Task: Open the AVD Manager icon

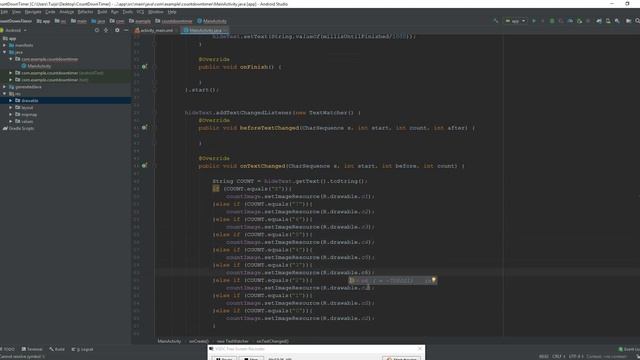Action: tap(608, 21)
